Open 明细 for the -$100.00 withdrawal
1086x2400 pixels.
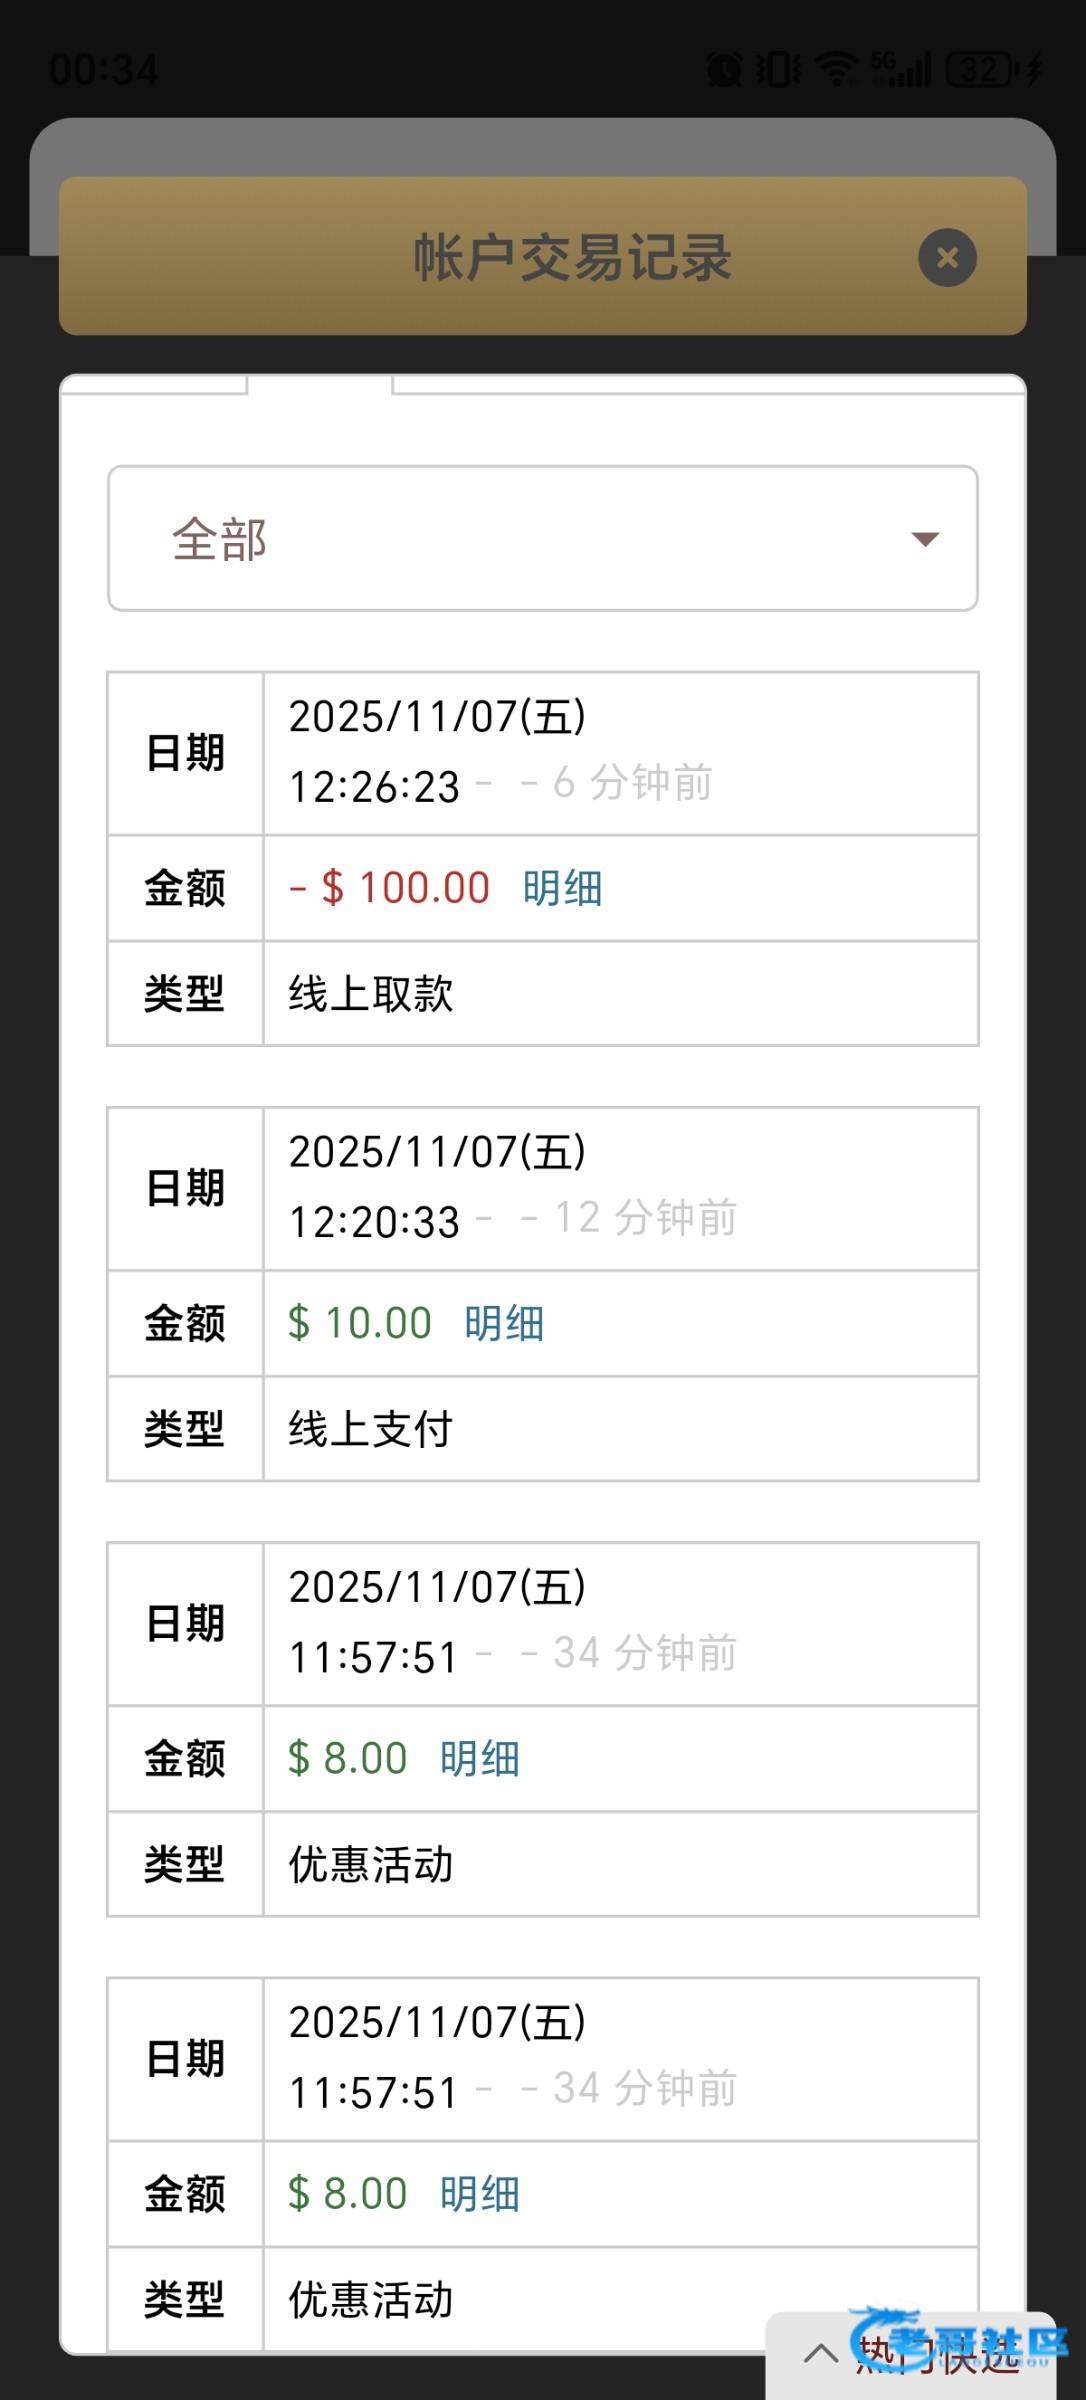click(x=562, y=888)
